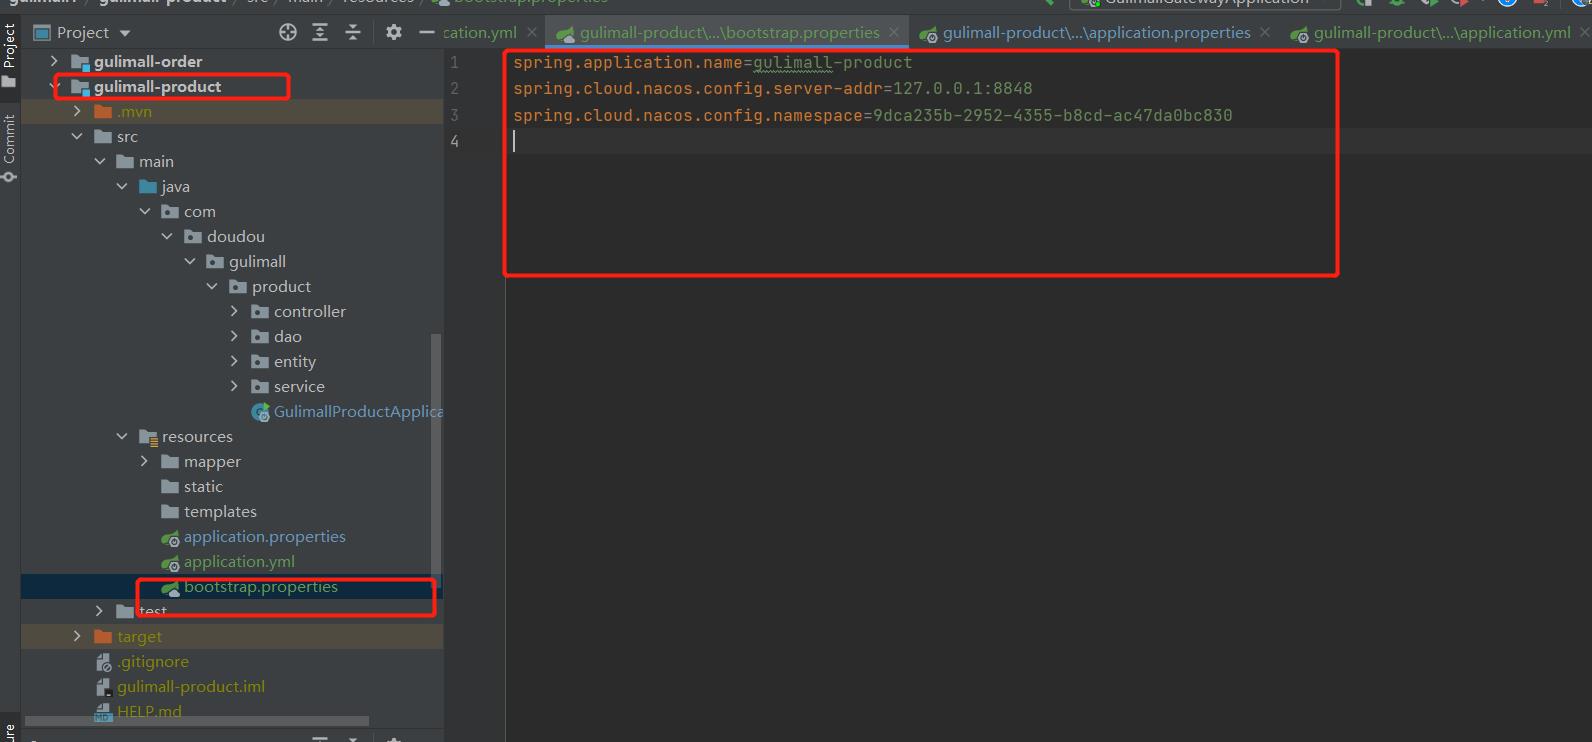Viewport: 1592px width, 742px height.
Task: Click the Project panel vertical scrollbar
Action: pos(435,460)
